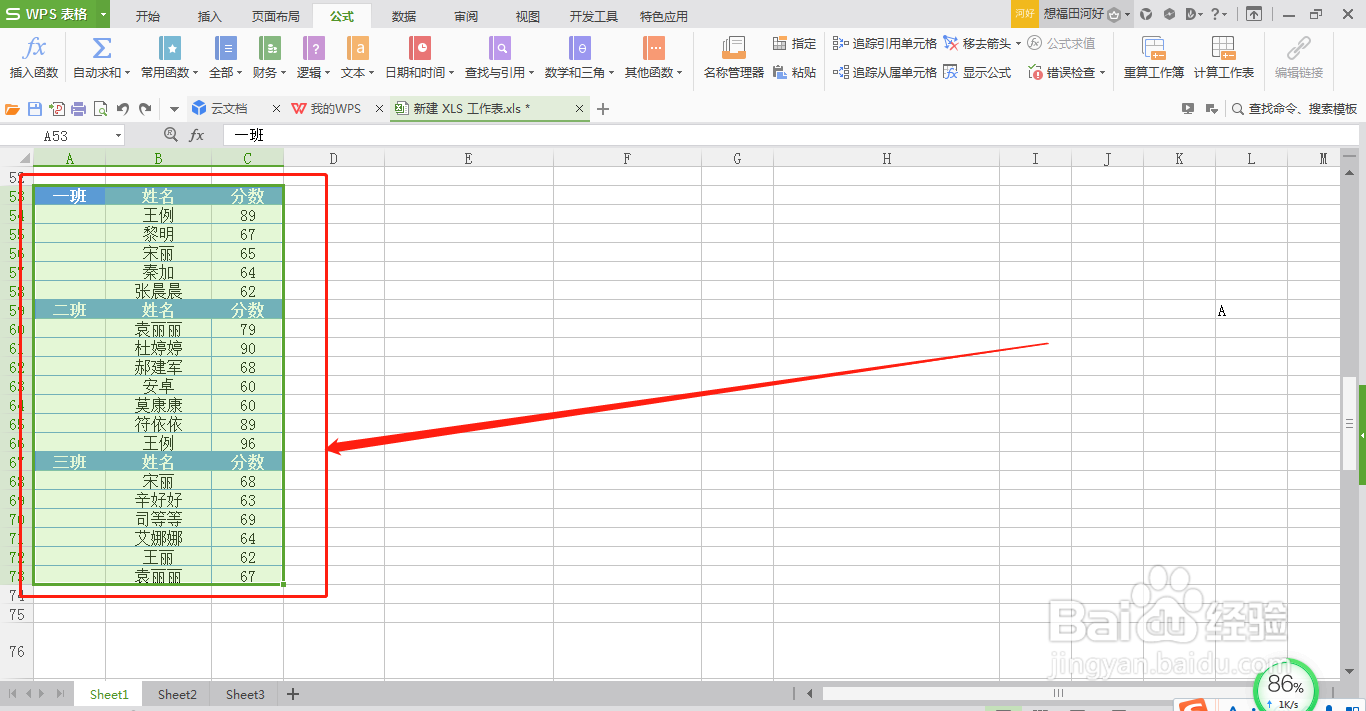1366x711 pixels.
Task: Select the cell containing 张晨晨
Action: (x=158, y=291)
